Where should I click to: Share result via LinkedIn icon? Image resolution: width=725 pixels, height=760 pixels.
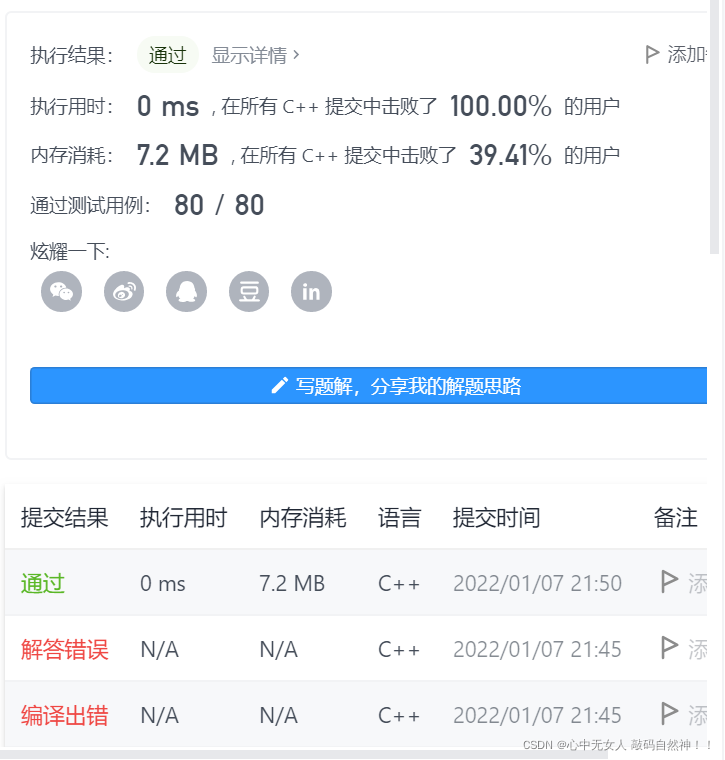[311, 291]
